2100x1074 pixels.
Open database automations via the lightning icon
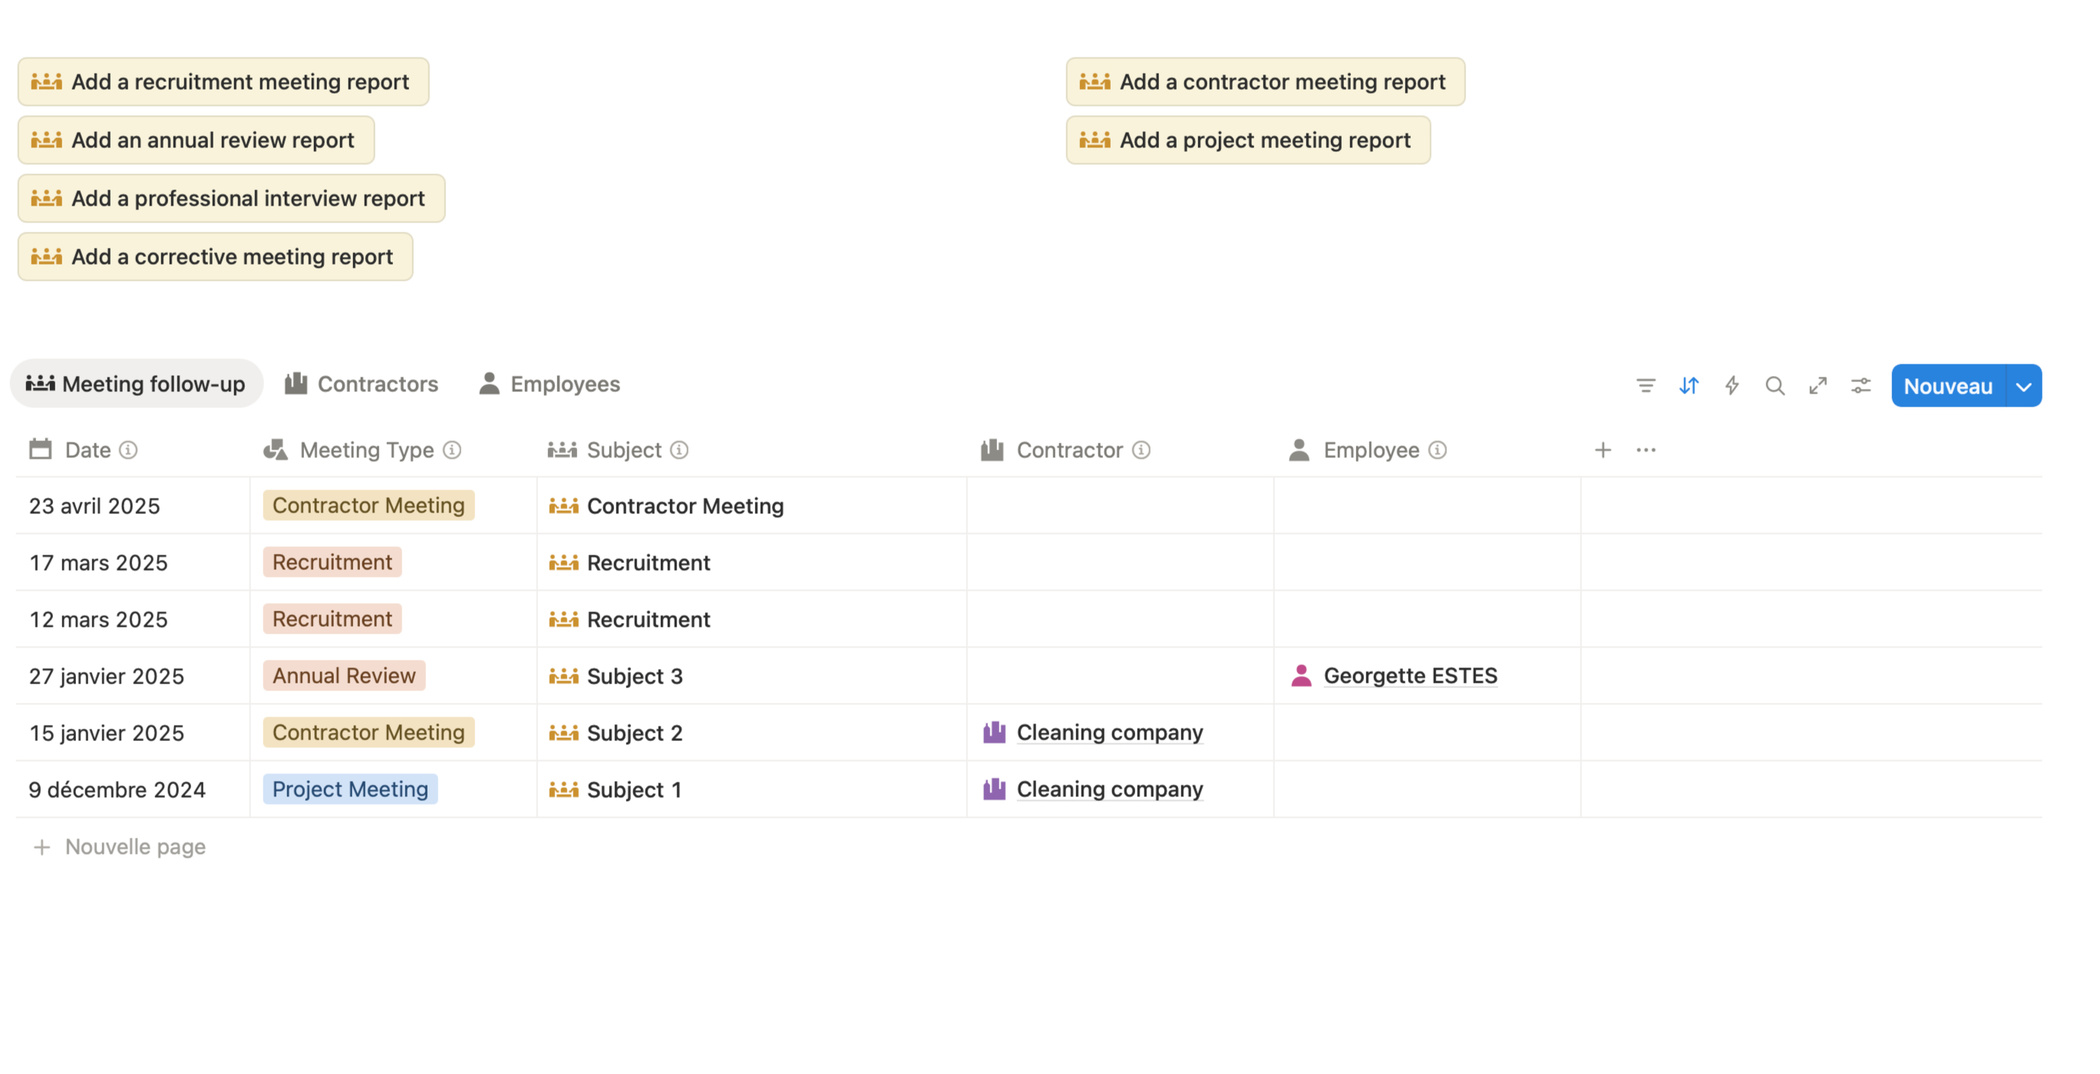coord(1732,385)
